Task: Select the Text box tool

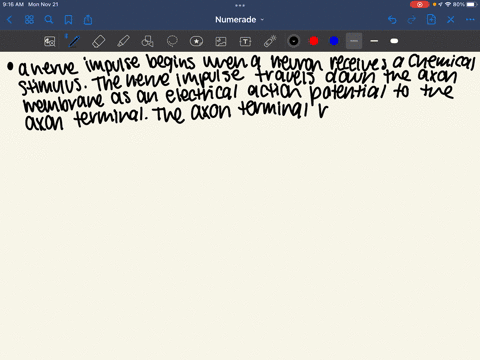Action: [x=245, y=41]
